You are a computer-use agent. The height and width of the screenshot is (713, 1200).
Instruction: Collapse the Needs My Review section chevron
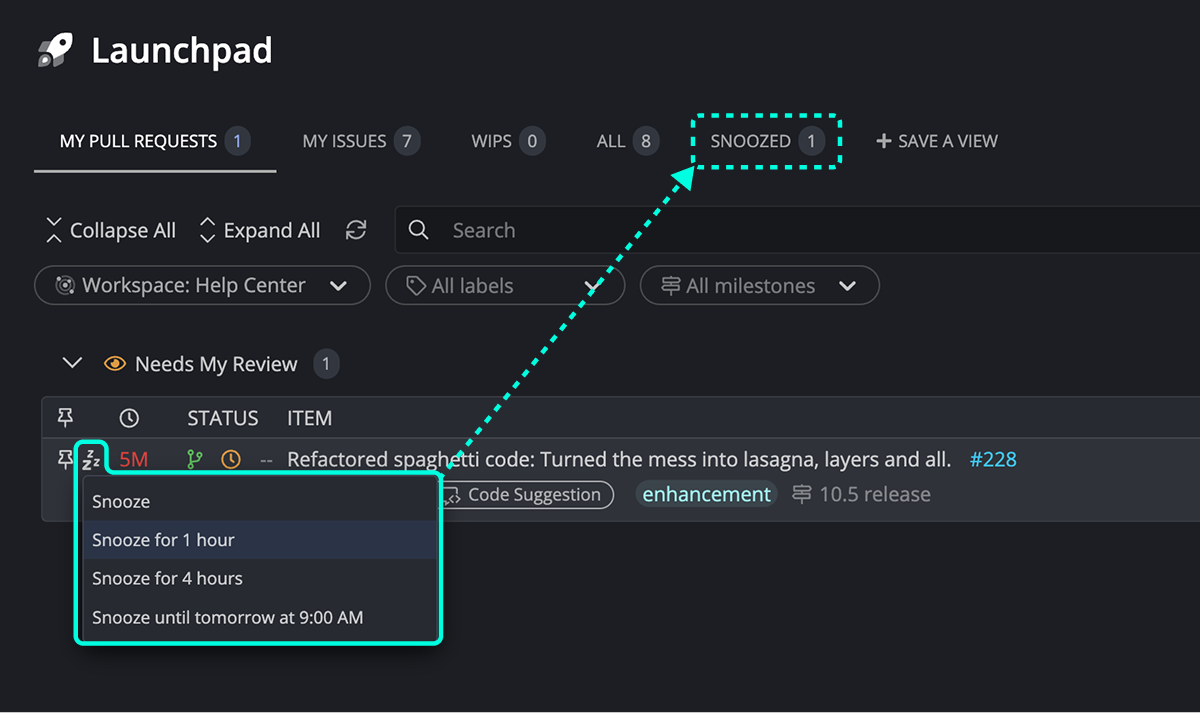click(71, 363)
